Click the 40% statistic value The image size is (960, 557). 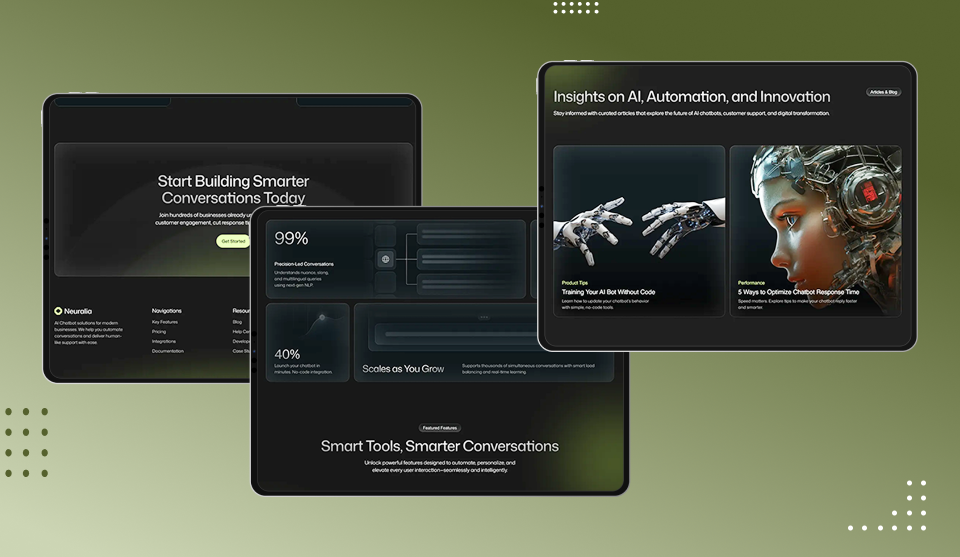coord(287,354)
